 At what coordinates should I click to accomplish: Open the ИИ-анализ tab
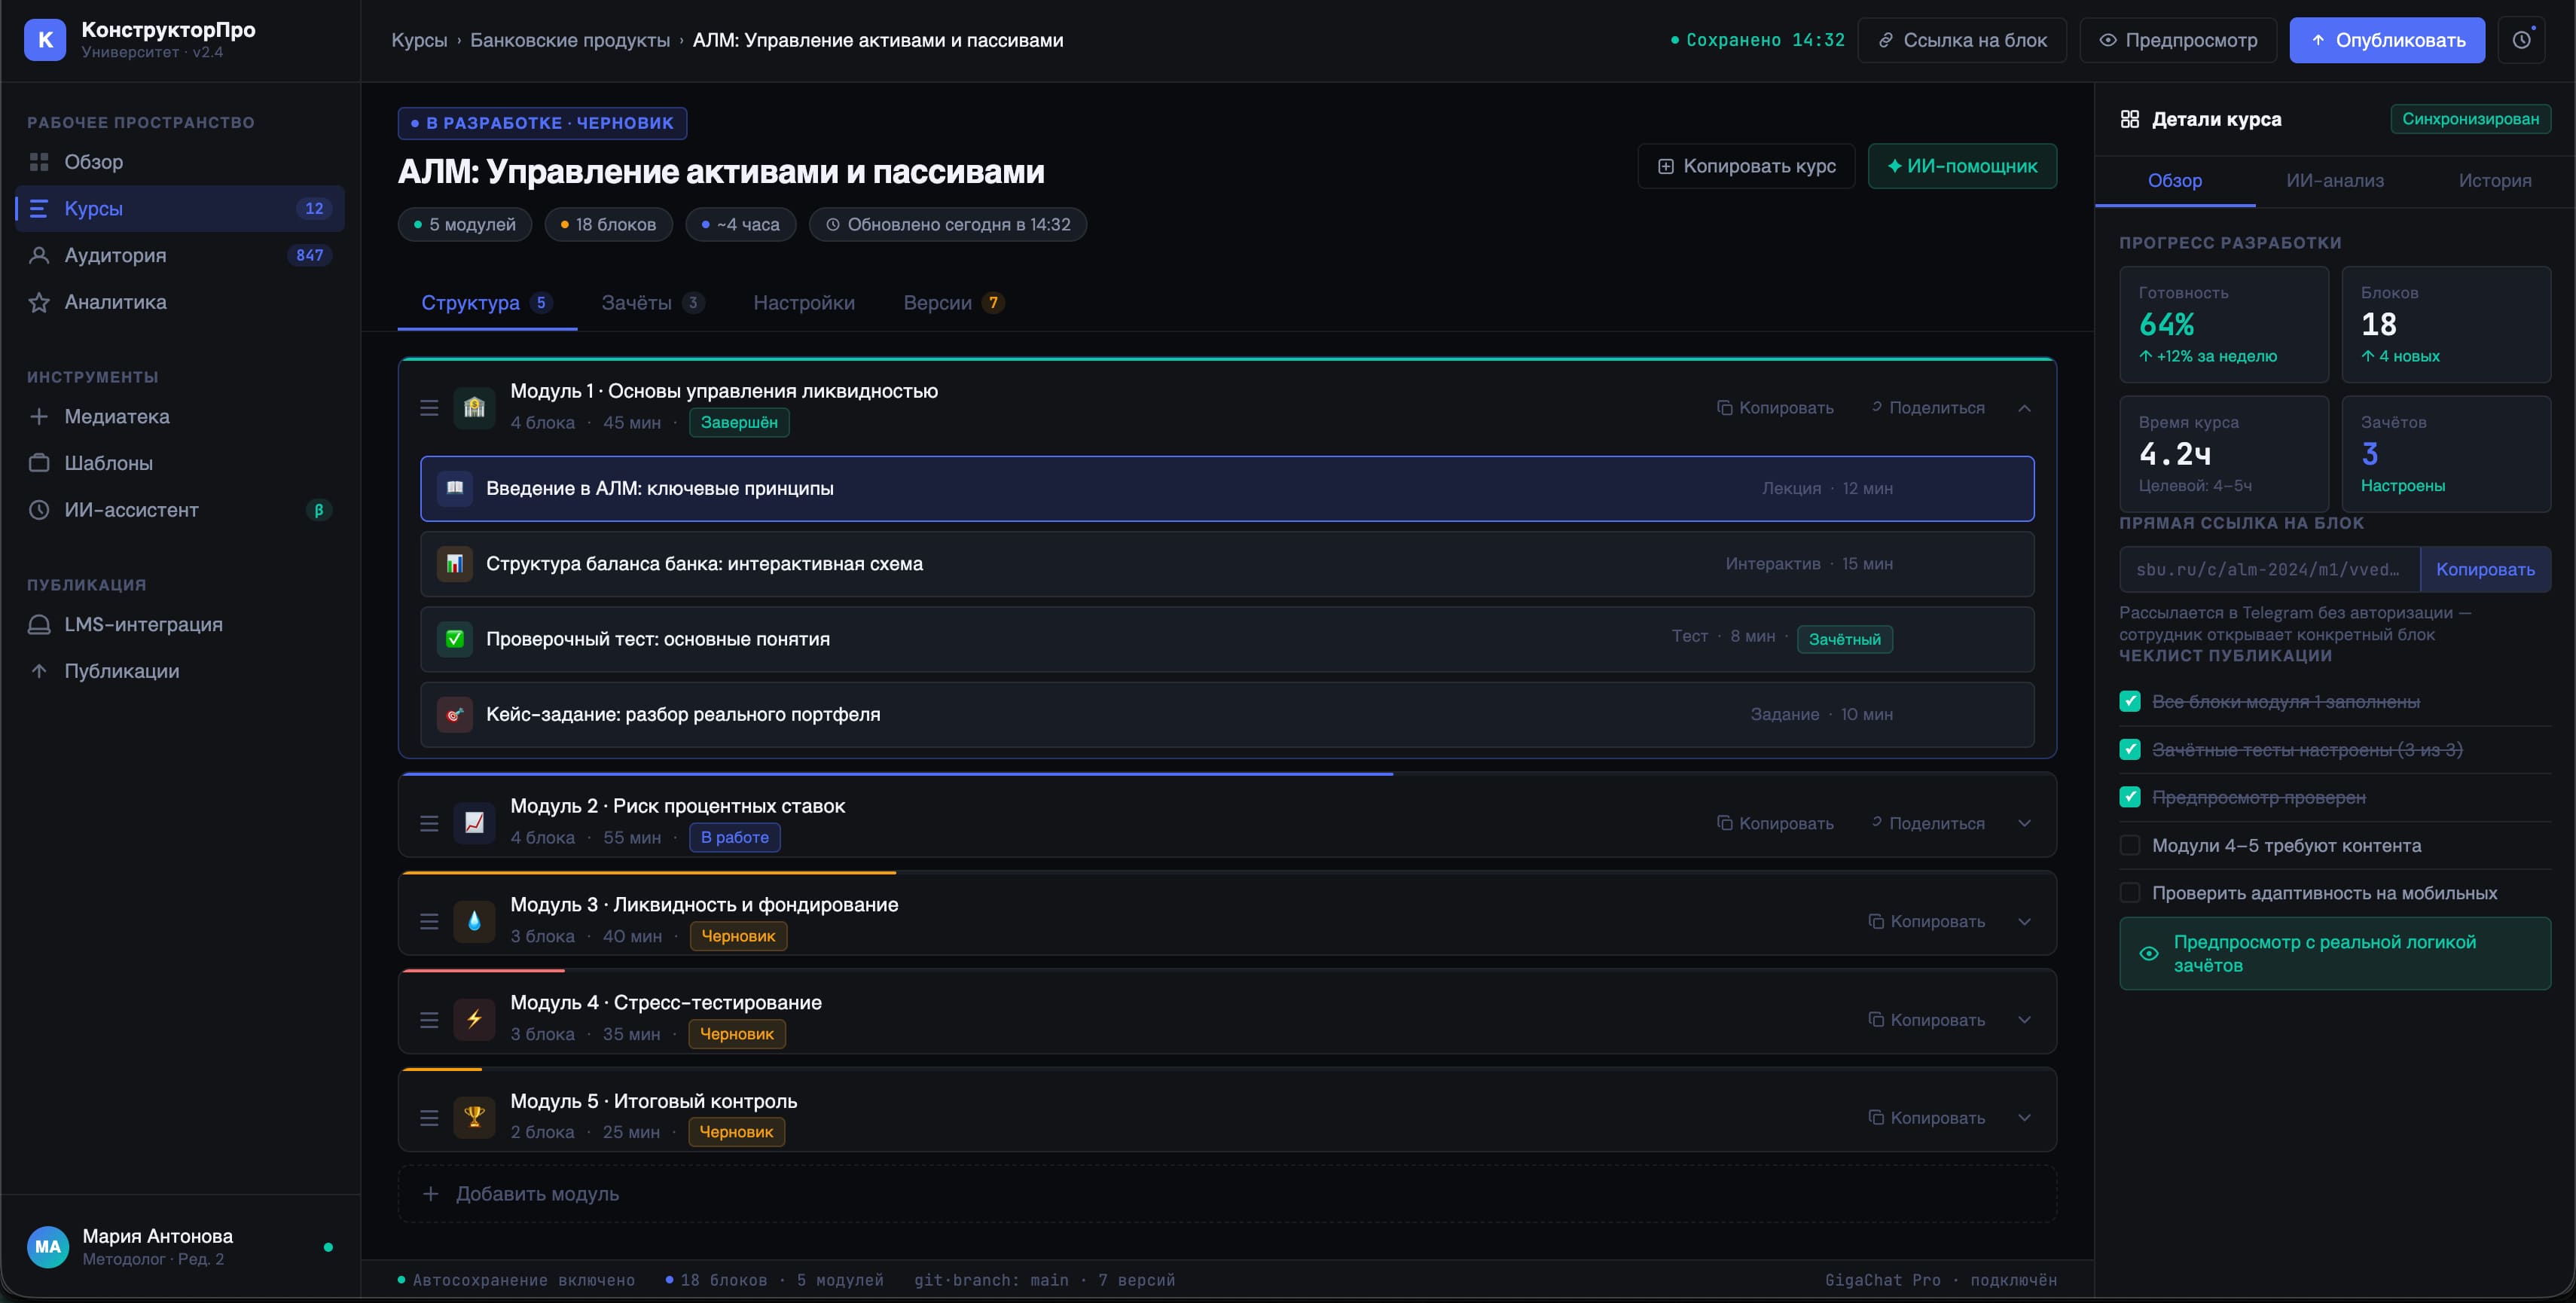click(x=2336, y=181)
